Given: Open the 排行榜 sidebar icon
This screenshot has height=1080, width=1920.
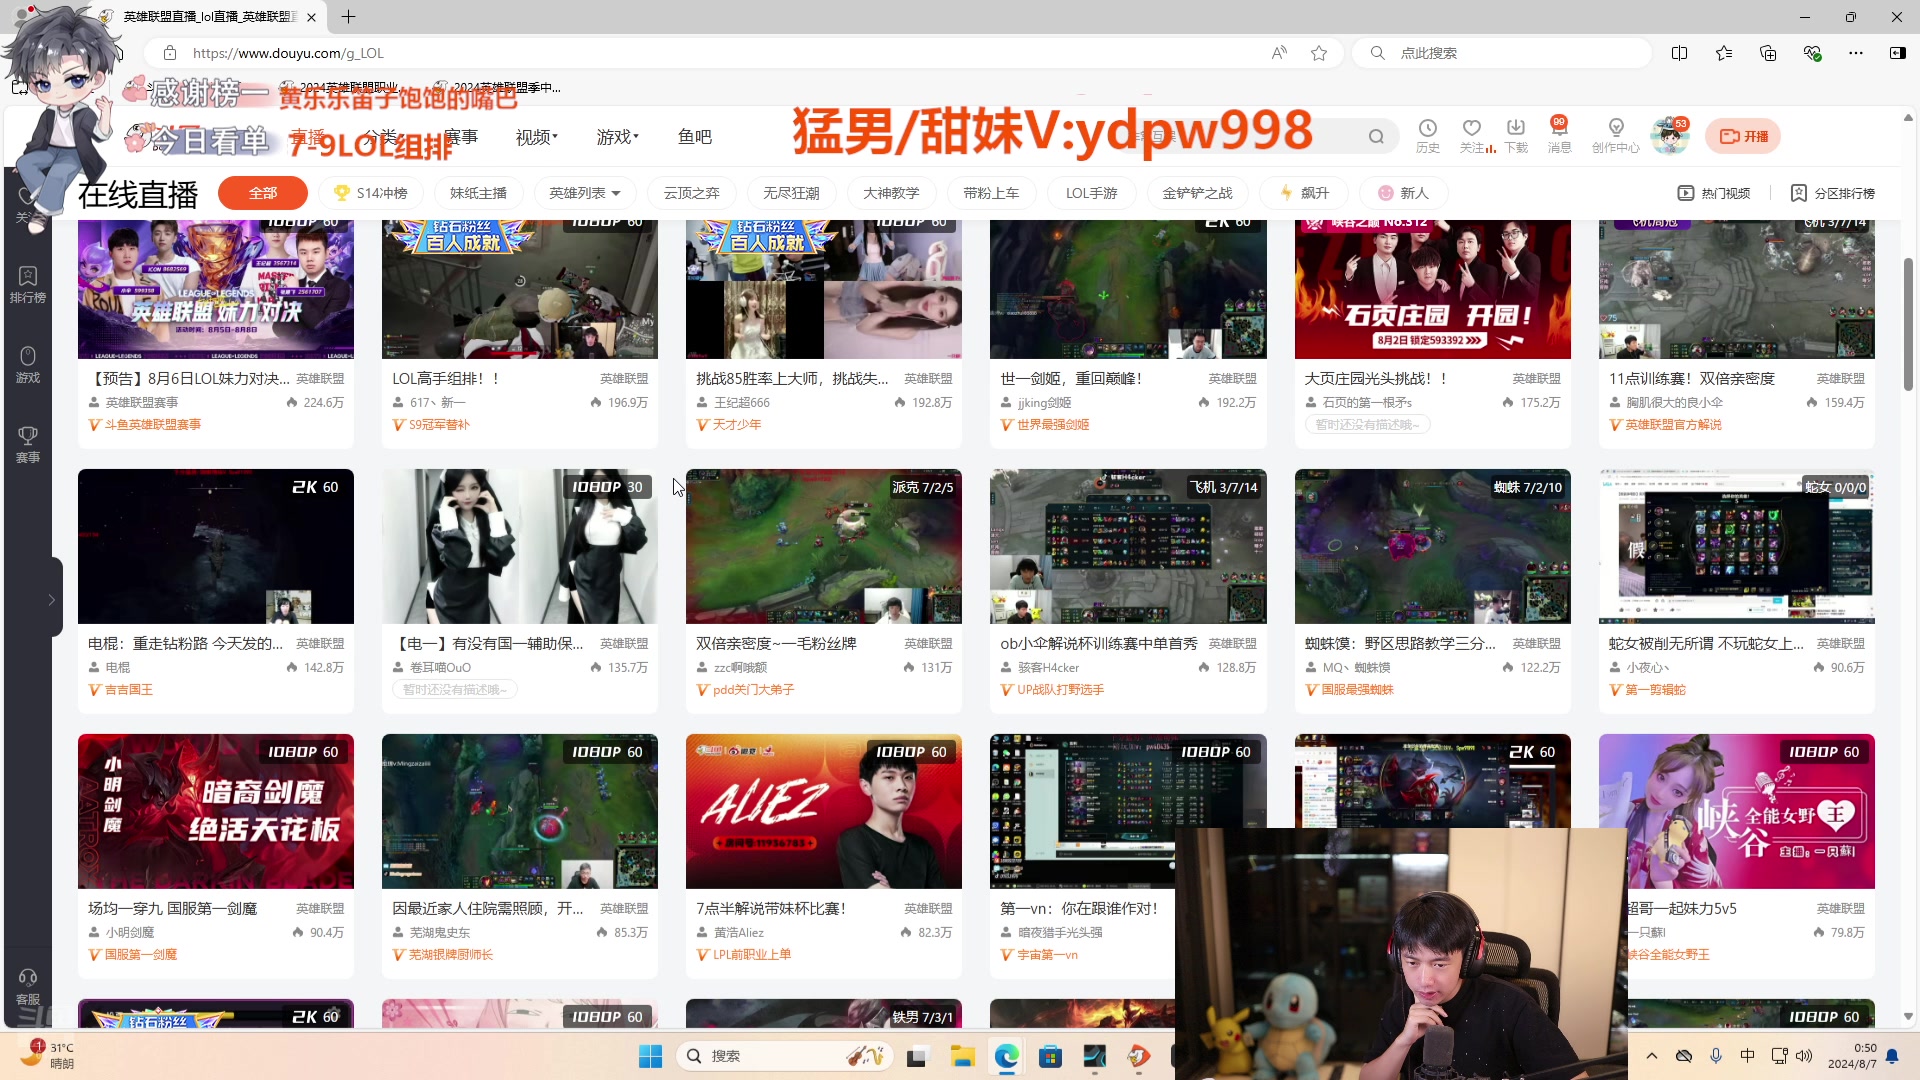Looking at the screenshot, I should click(27, 285).
